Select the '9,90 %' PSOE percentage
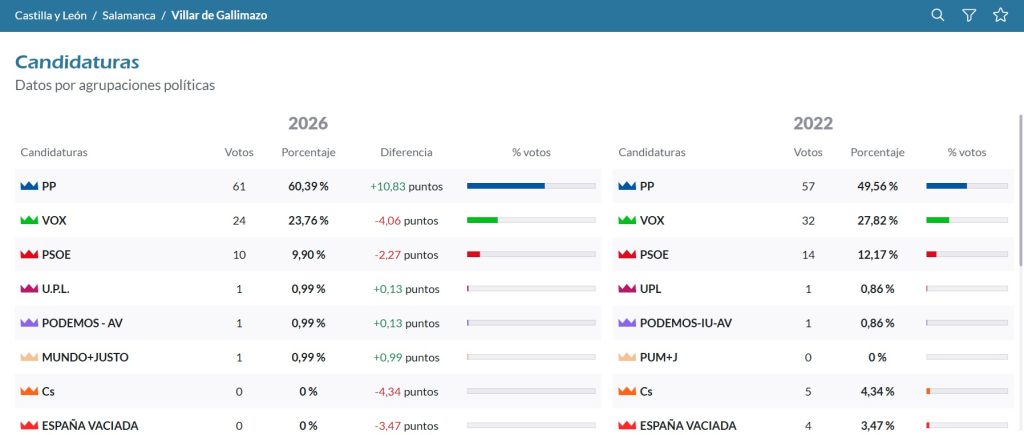 click(x=308, y=255)
